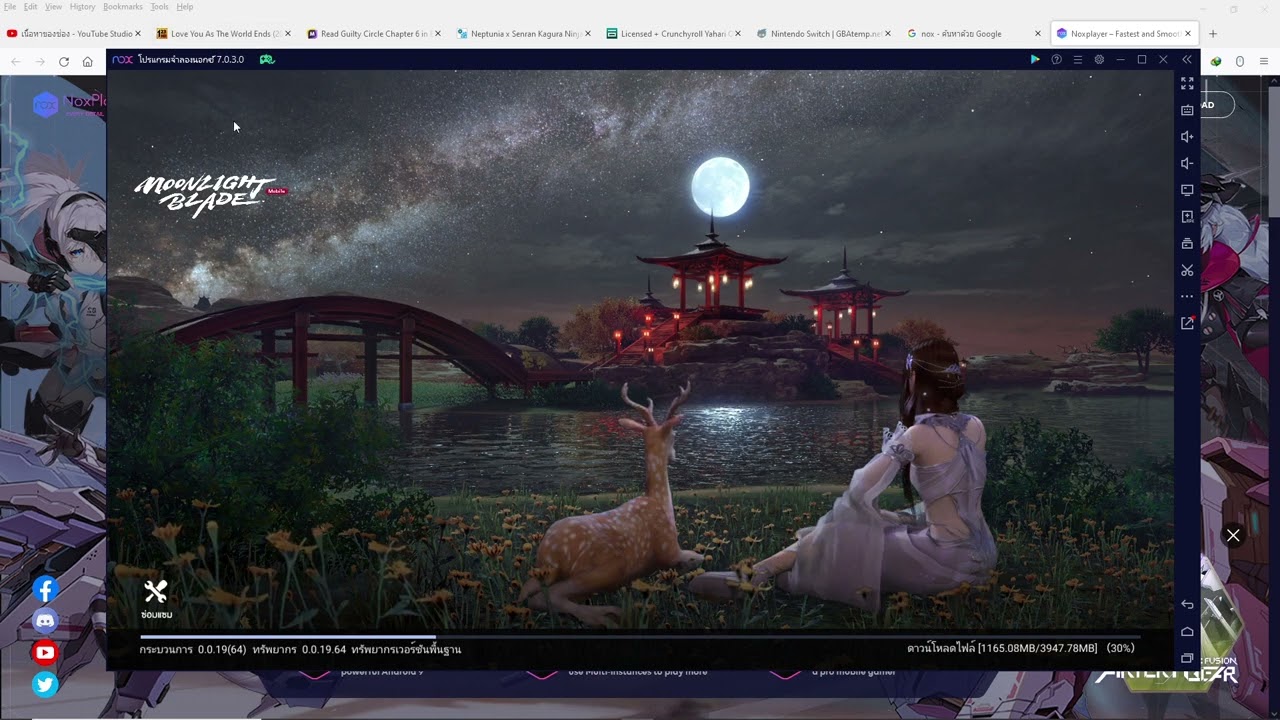
Task: Open browser application hamburger menu
Action: [x=1264, y=61]
